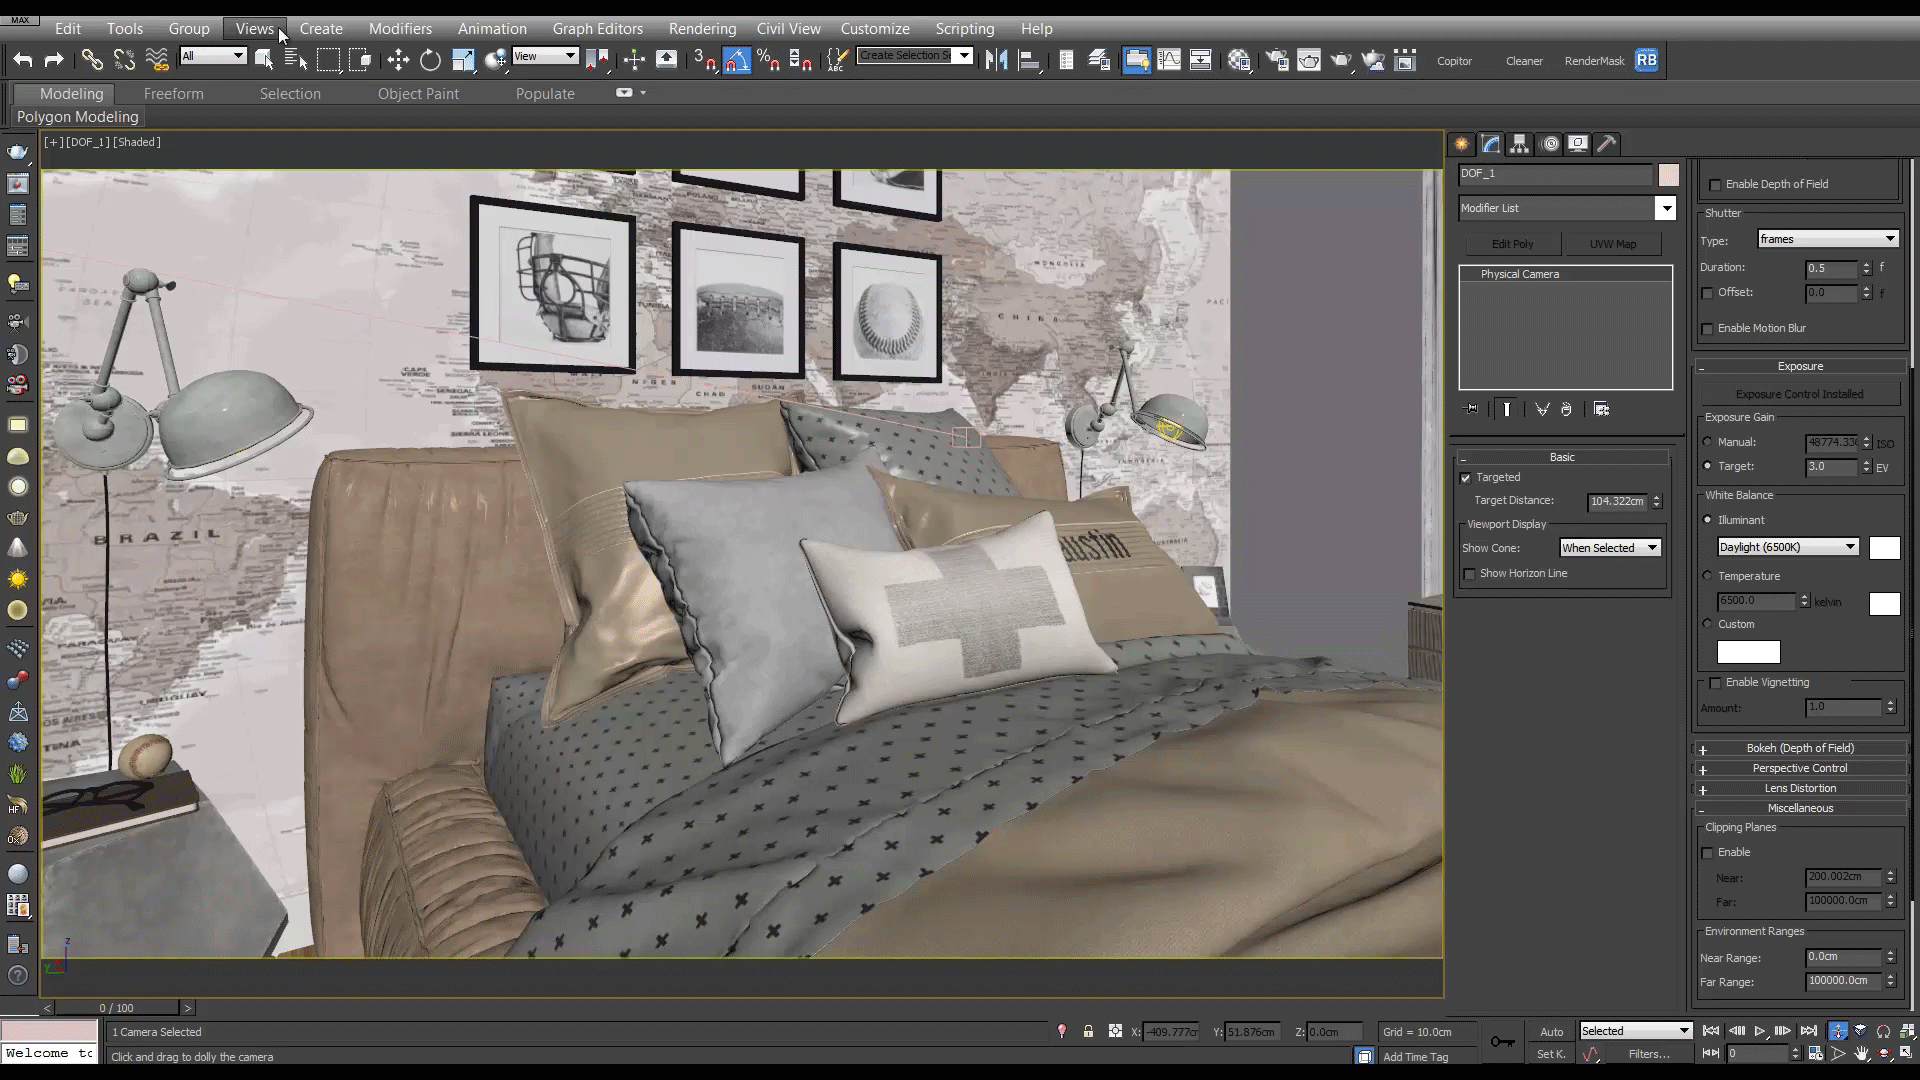1920x1080 pixels.
Task: Select the Rotate tool icon
Action: coord(430,60)
